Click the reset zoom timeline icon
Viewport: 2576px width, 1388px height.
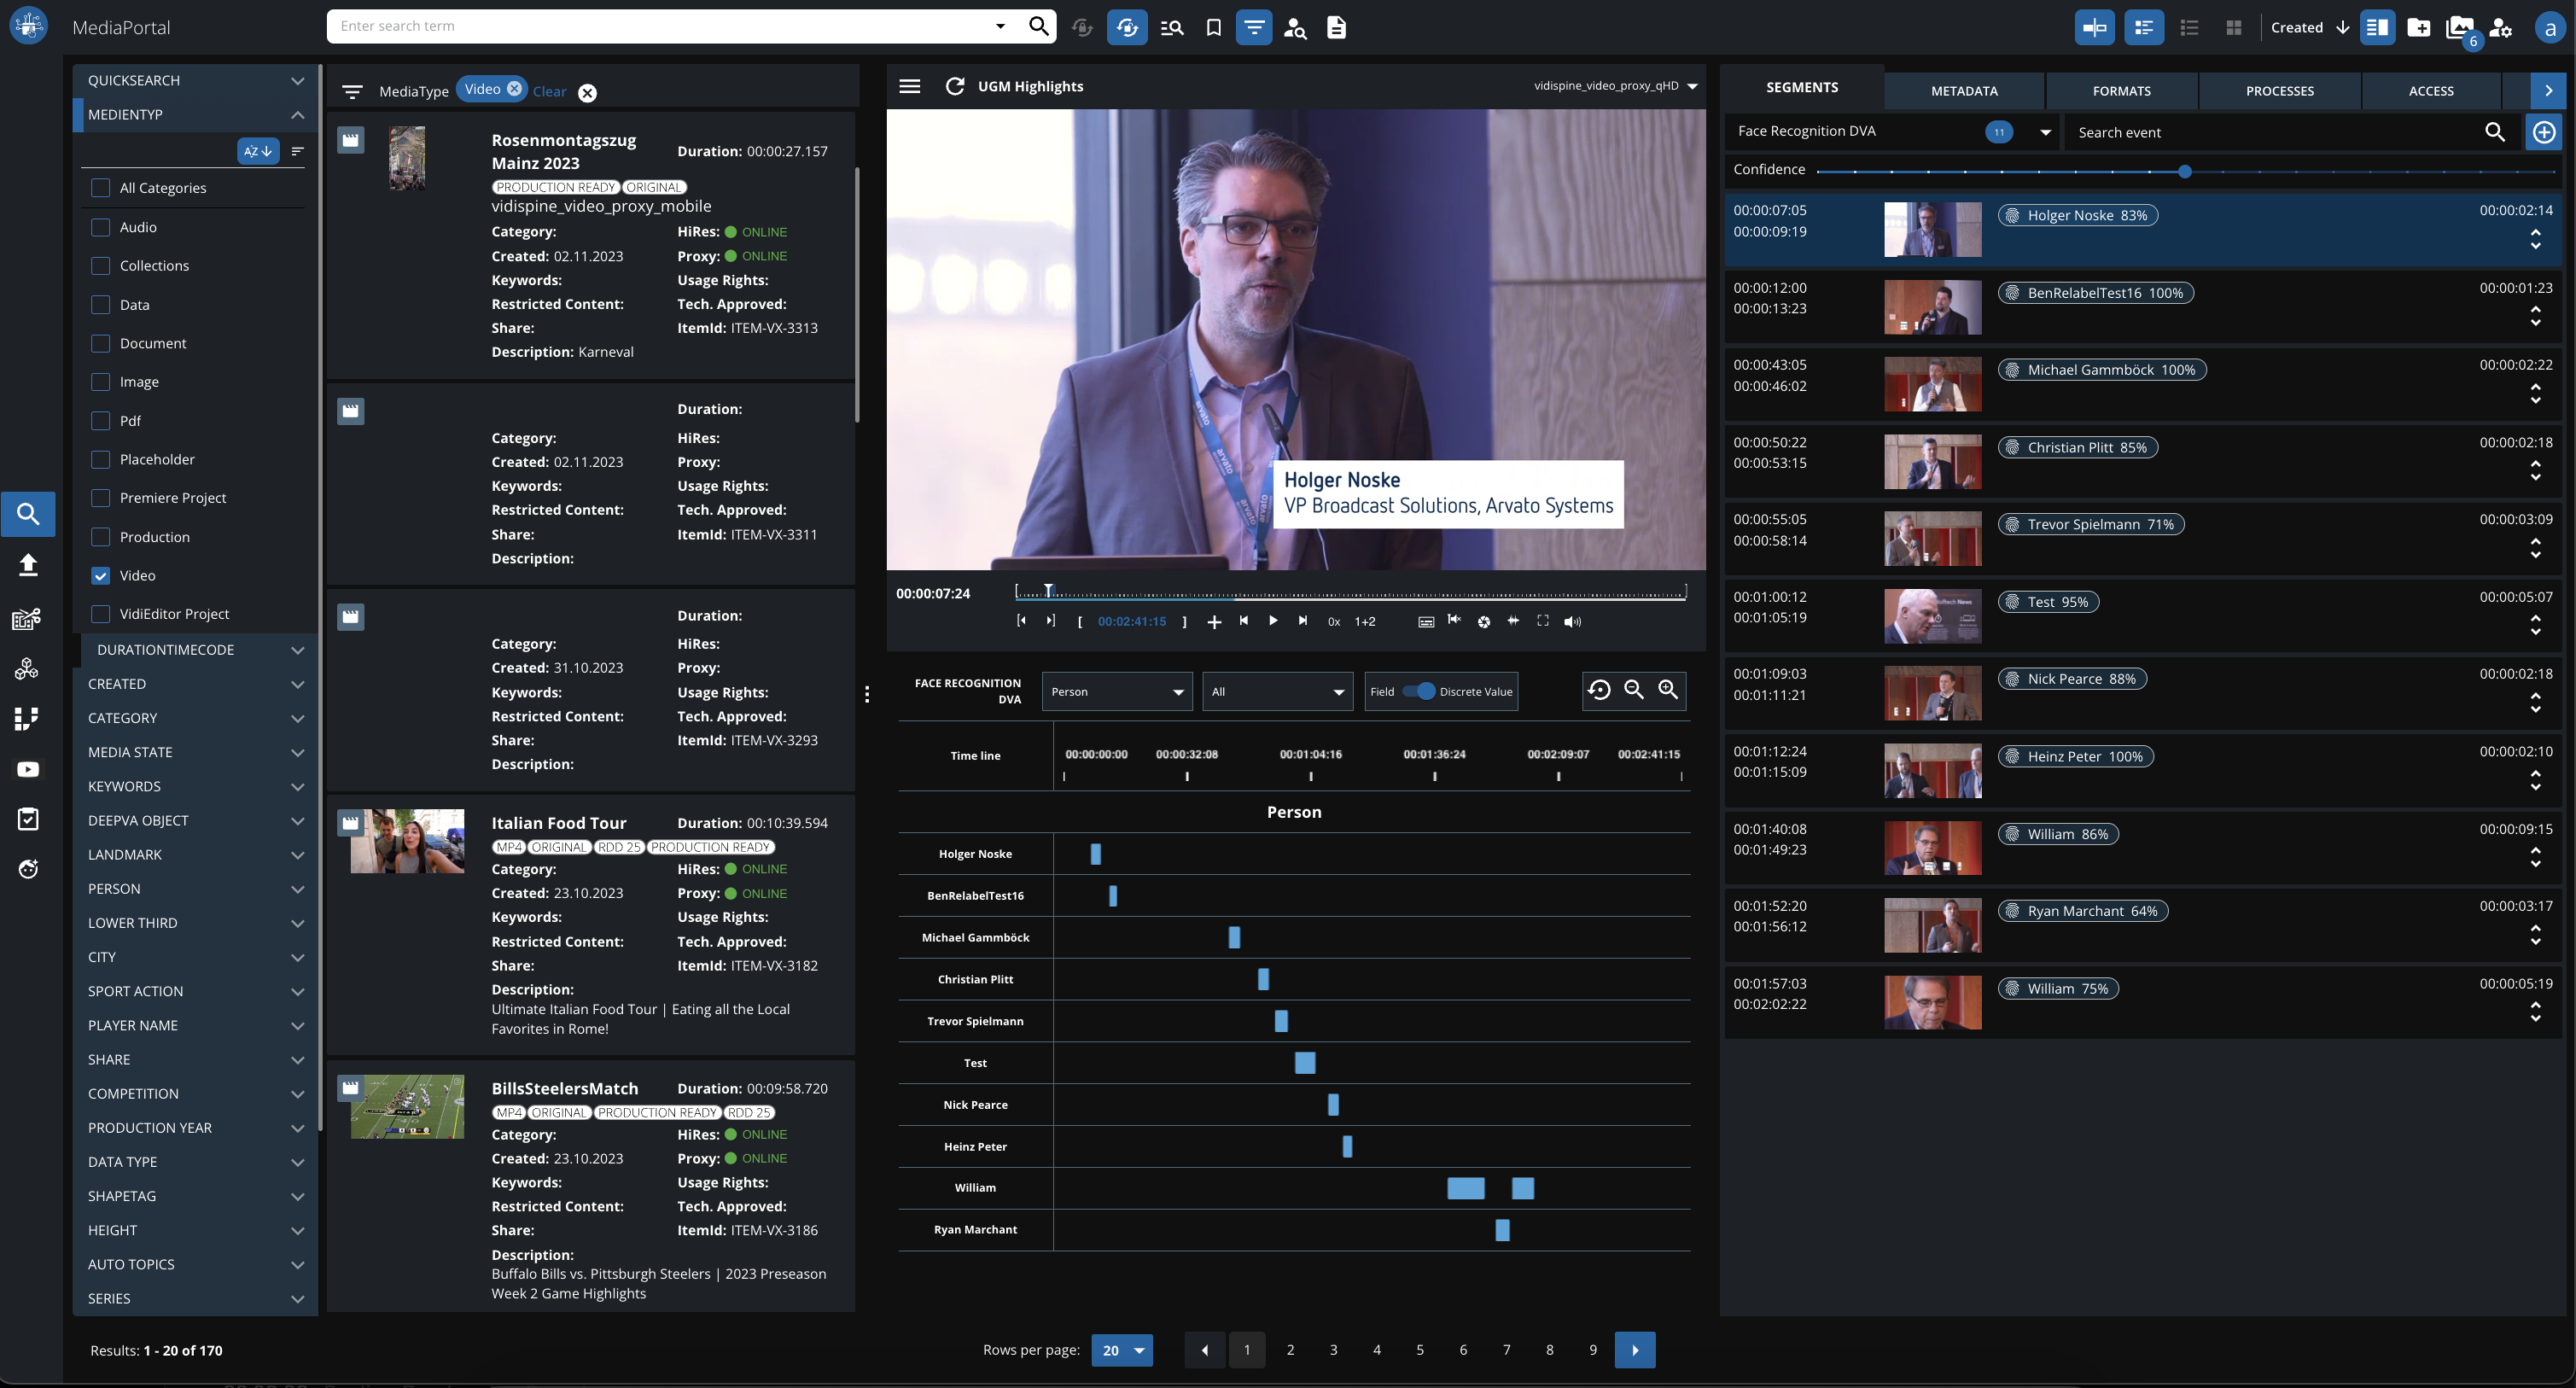point(1599,690)
